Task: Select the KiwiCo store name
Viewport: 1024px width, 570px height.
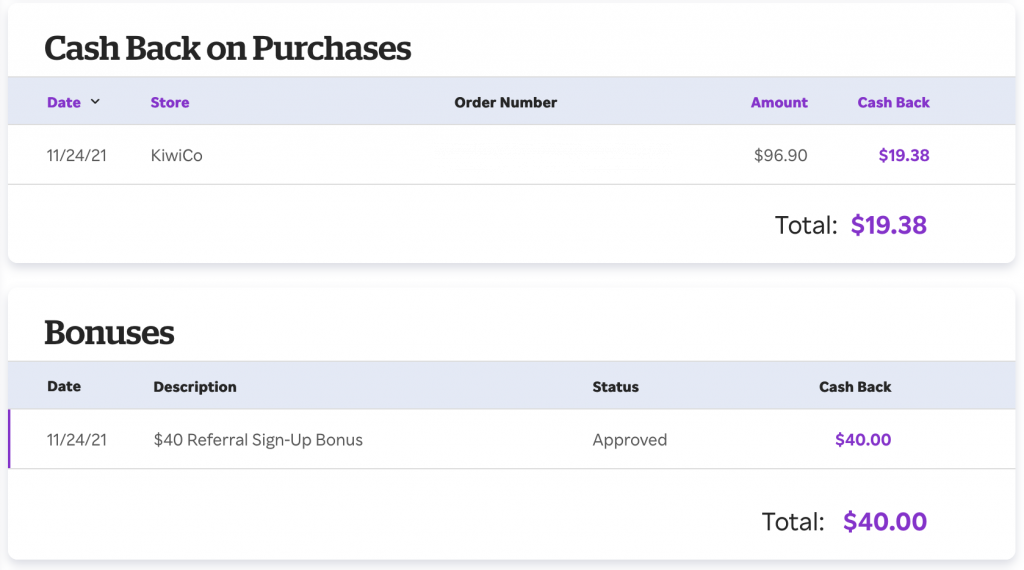Action: coord(176,155)
